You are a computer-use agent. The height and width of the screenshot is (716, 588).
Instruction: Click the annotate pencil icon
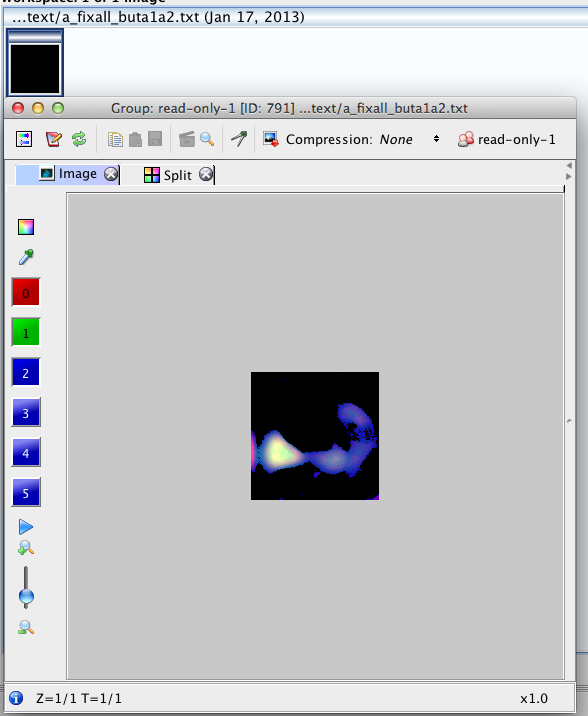pos(53,139)
